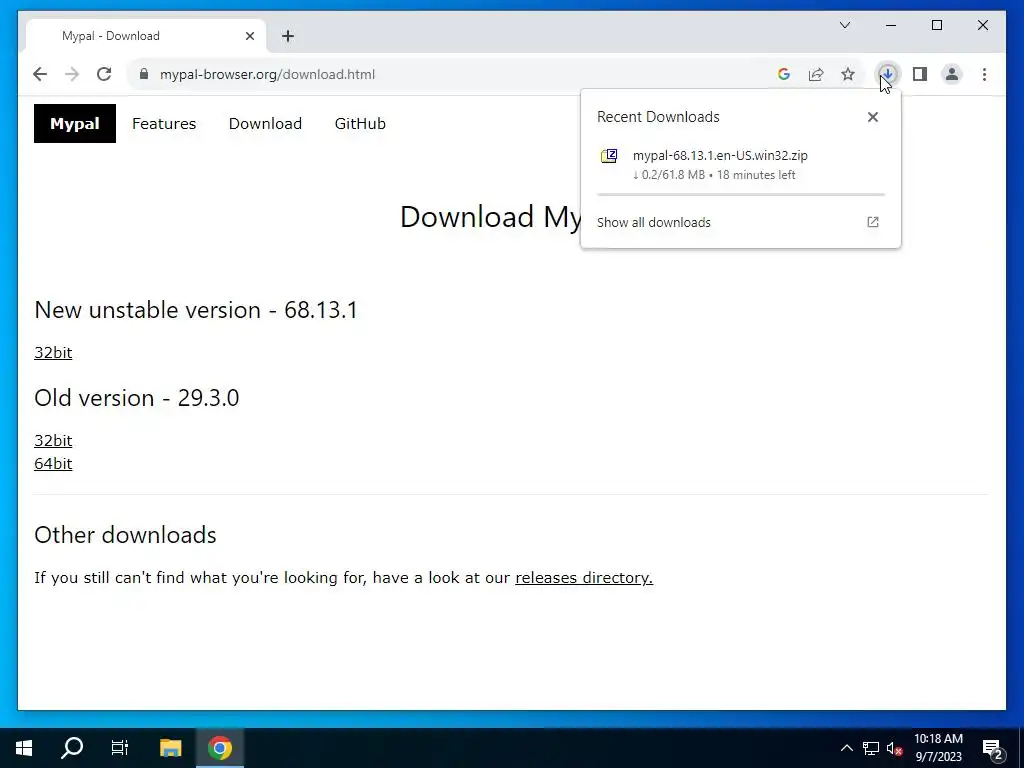Screen dimensions: 1024x768
Task: Open the notification center icon
Action: (x=993, y=748)
